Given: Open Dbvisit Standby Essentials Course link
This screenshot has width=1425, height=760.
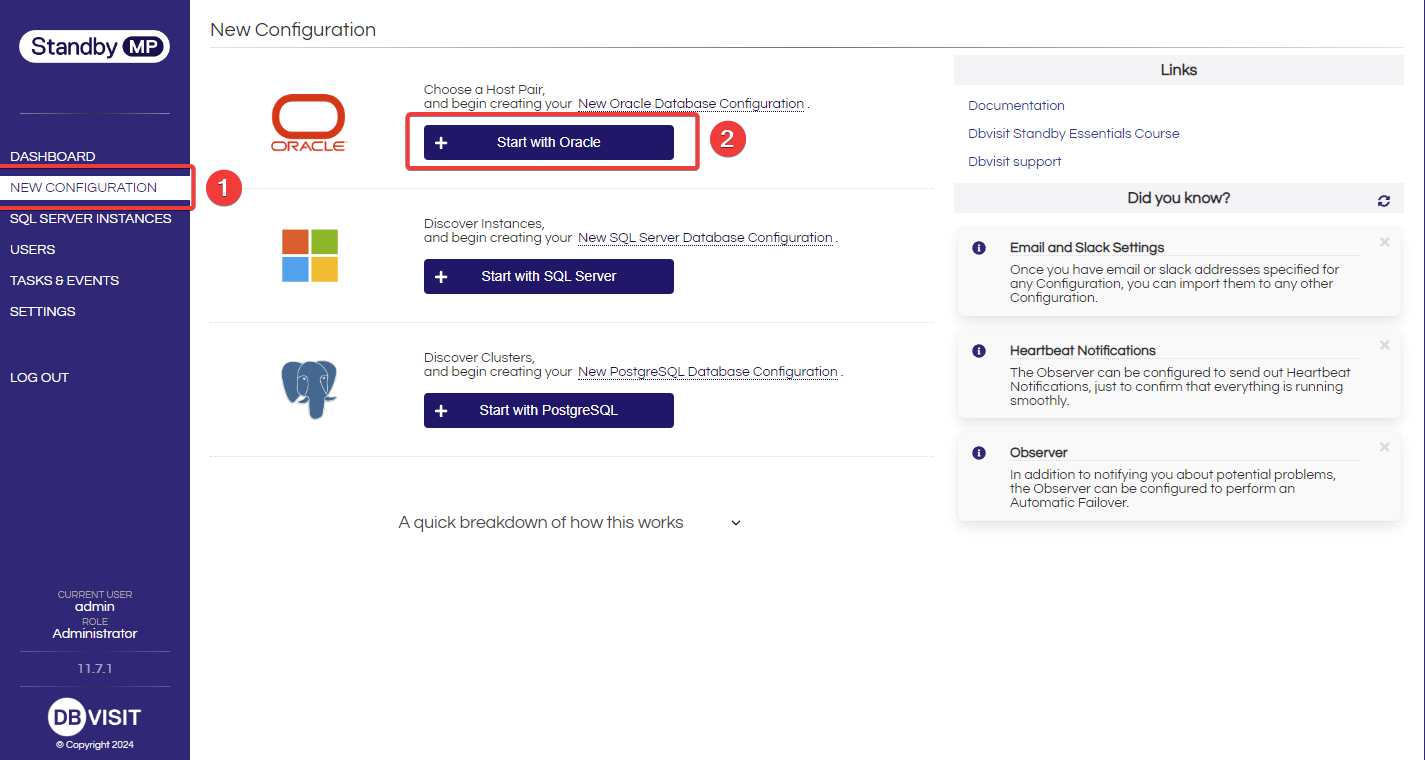Looking at the screenshot, I should tap(1074, 133).
